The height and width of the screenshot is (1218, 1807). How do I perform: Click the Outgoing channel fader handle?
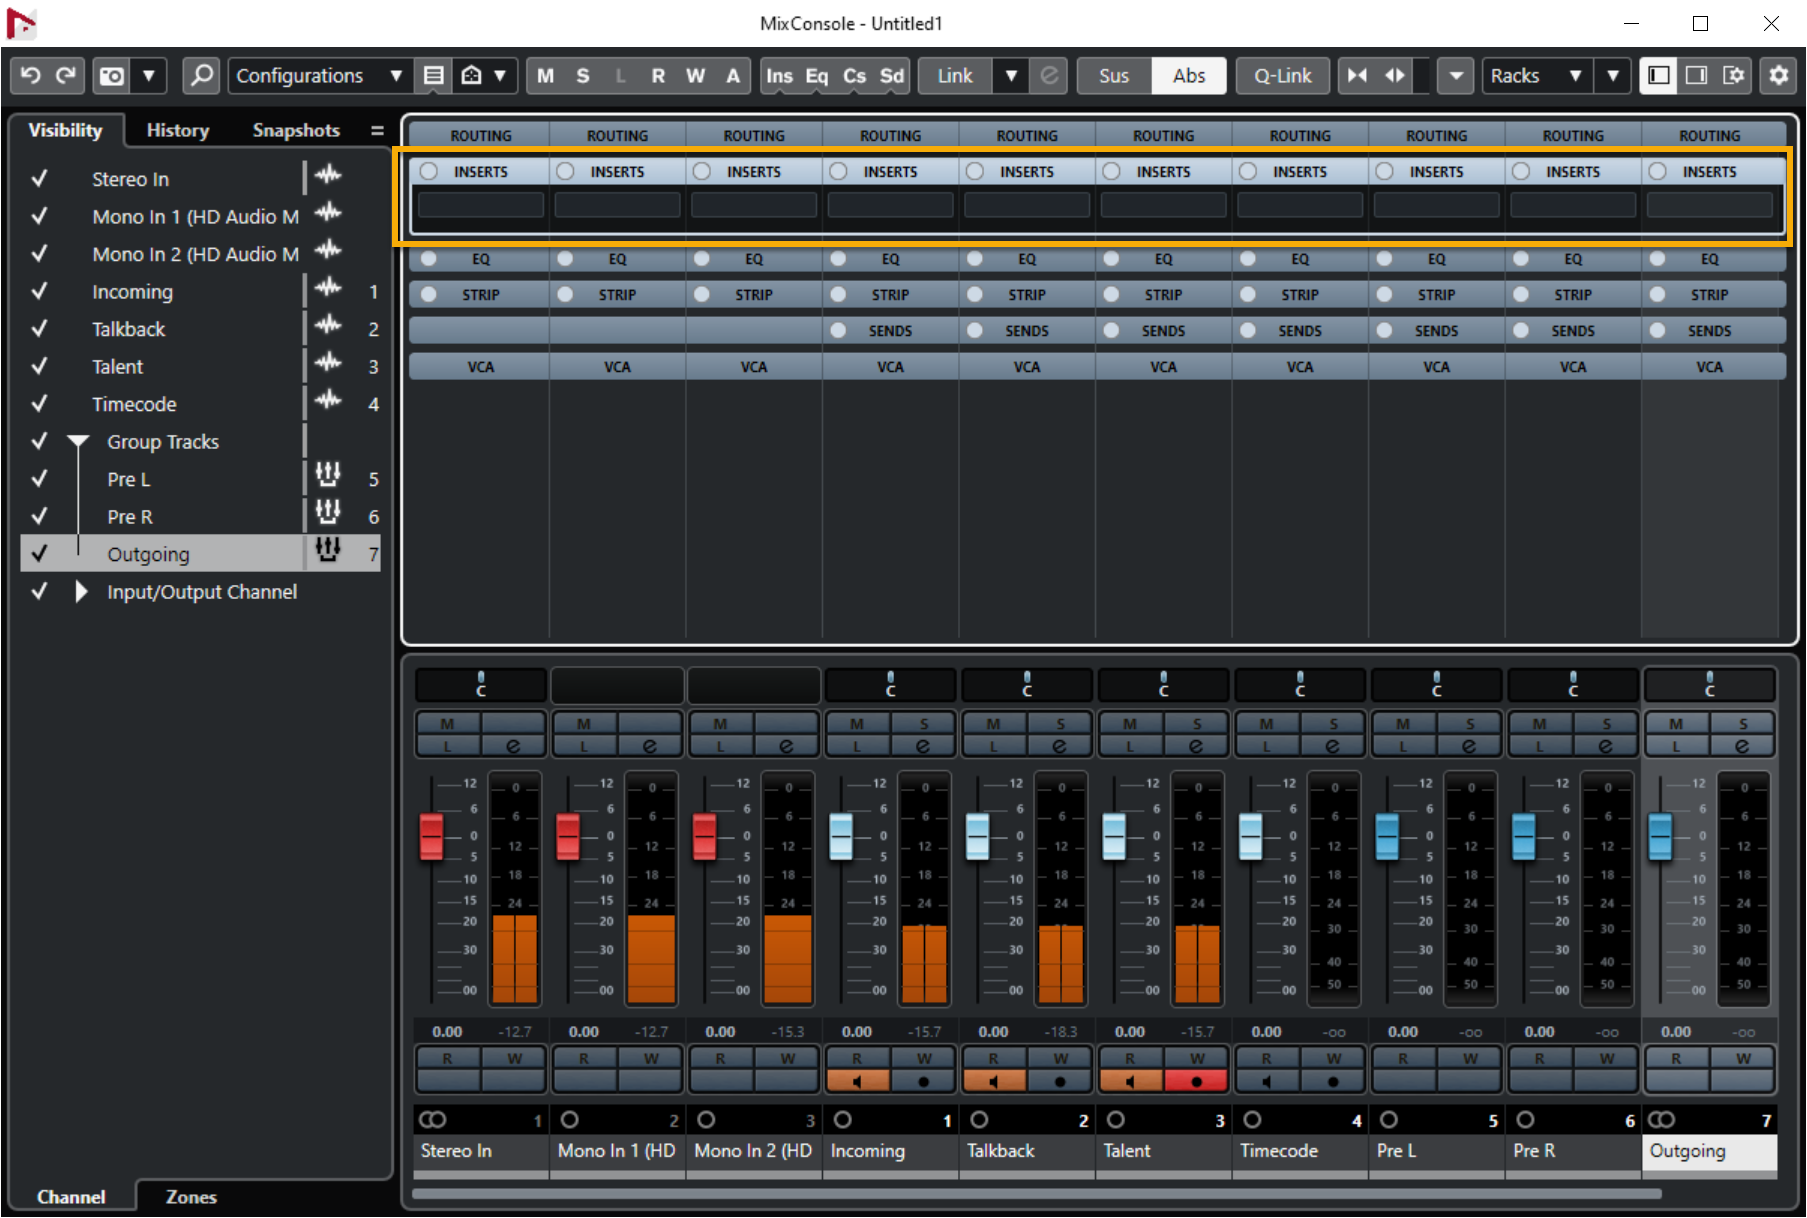1660,836
